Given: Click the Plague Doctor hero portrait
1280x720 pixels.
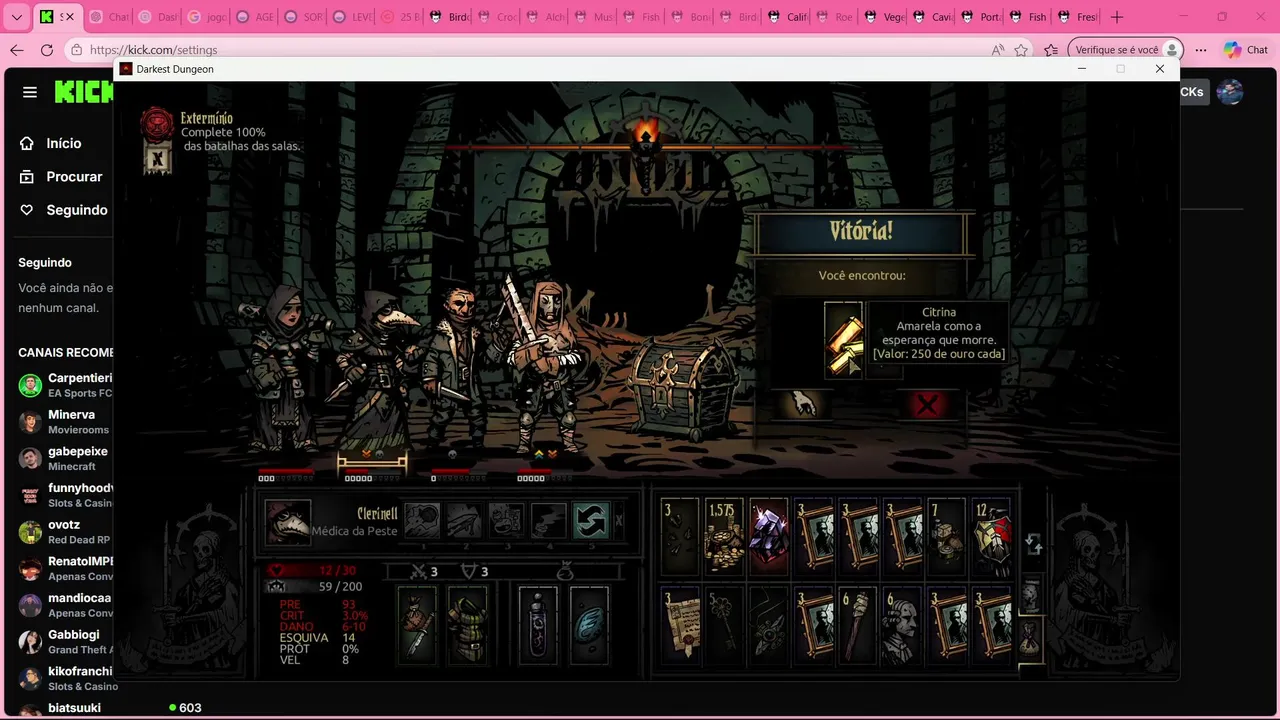Looking at the screenshot, I should tap(288, 522).
